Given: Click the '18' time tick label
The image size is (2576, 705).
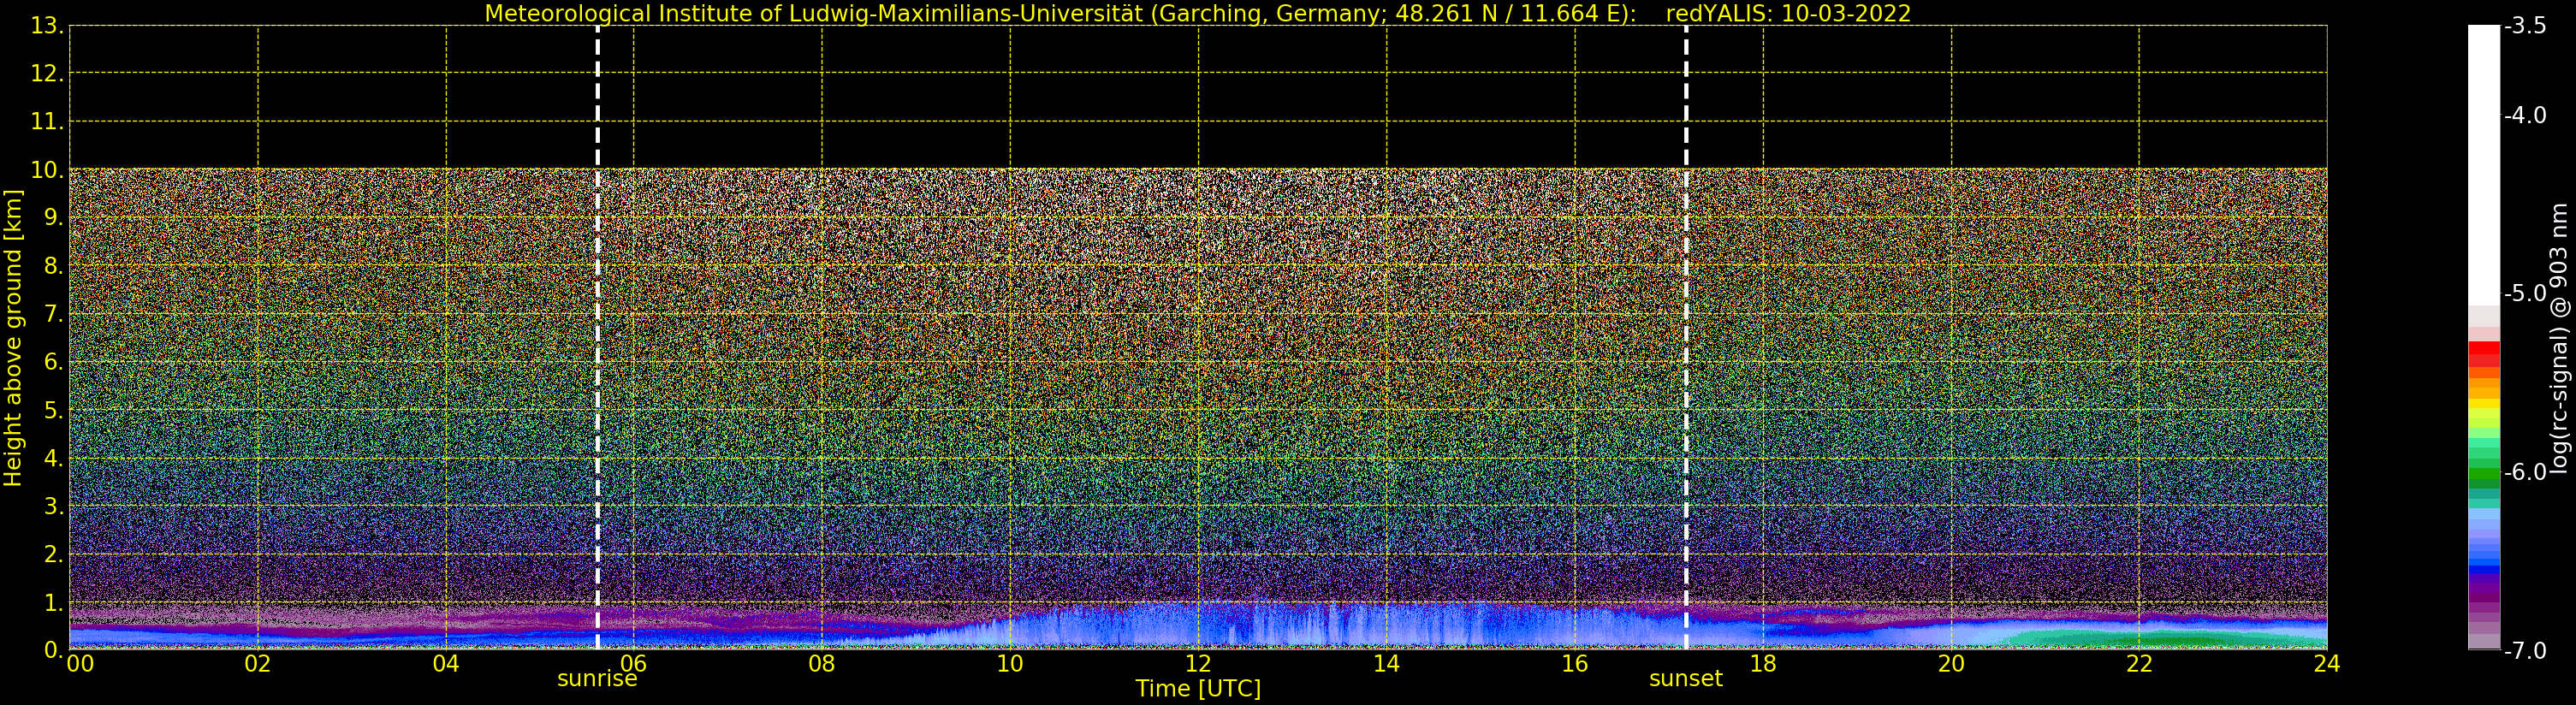Looking at the screenshot, I should (1763, 663).
